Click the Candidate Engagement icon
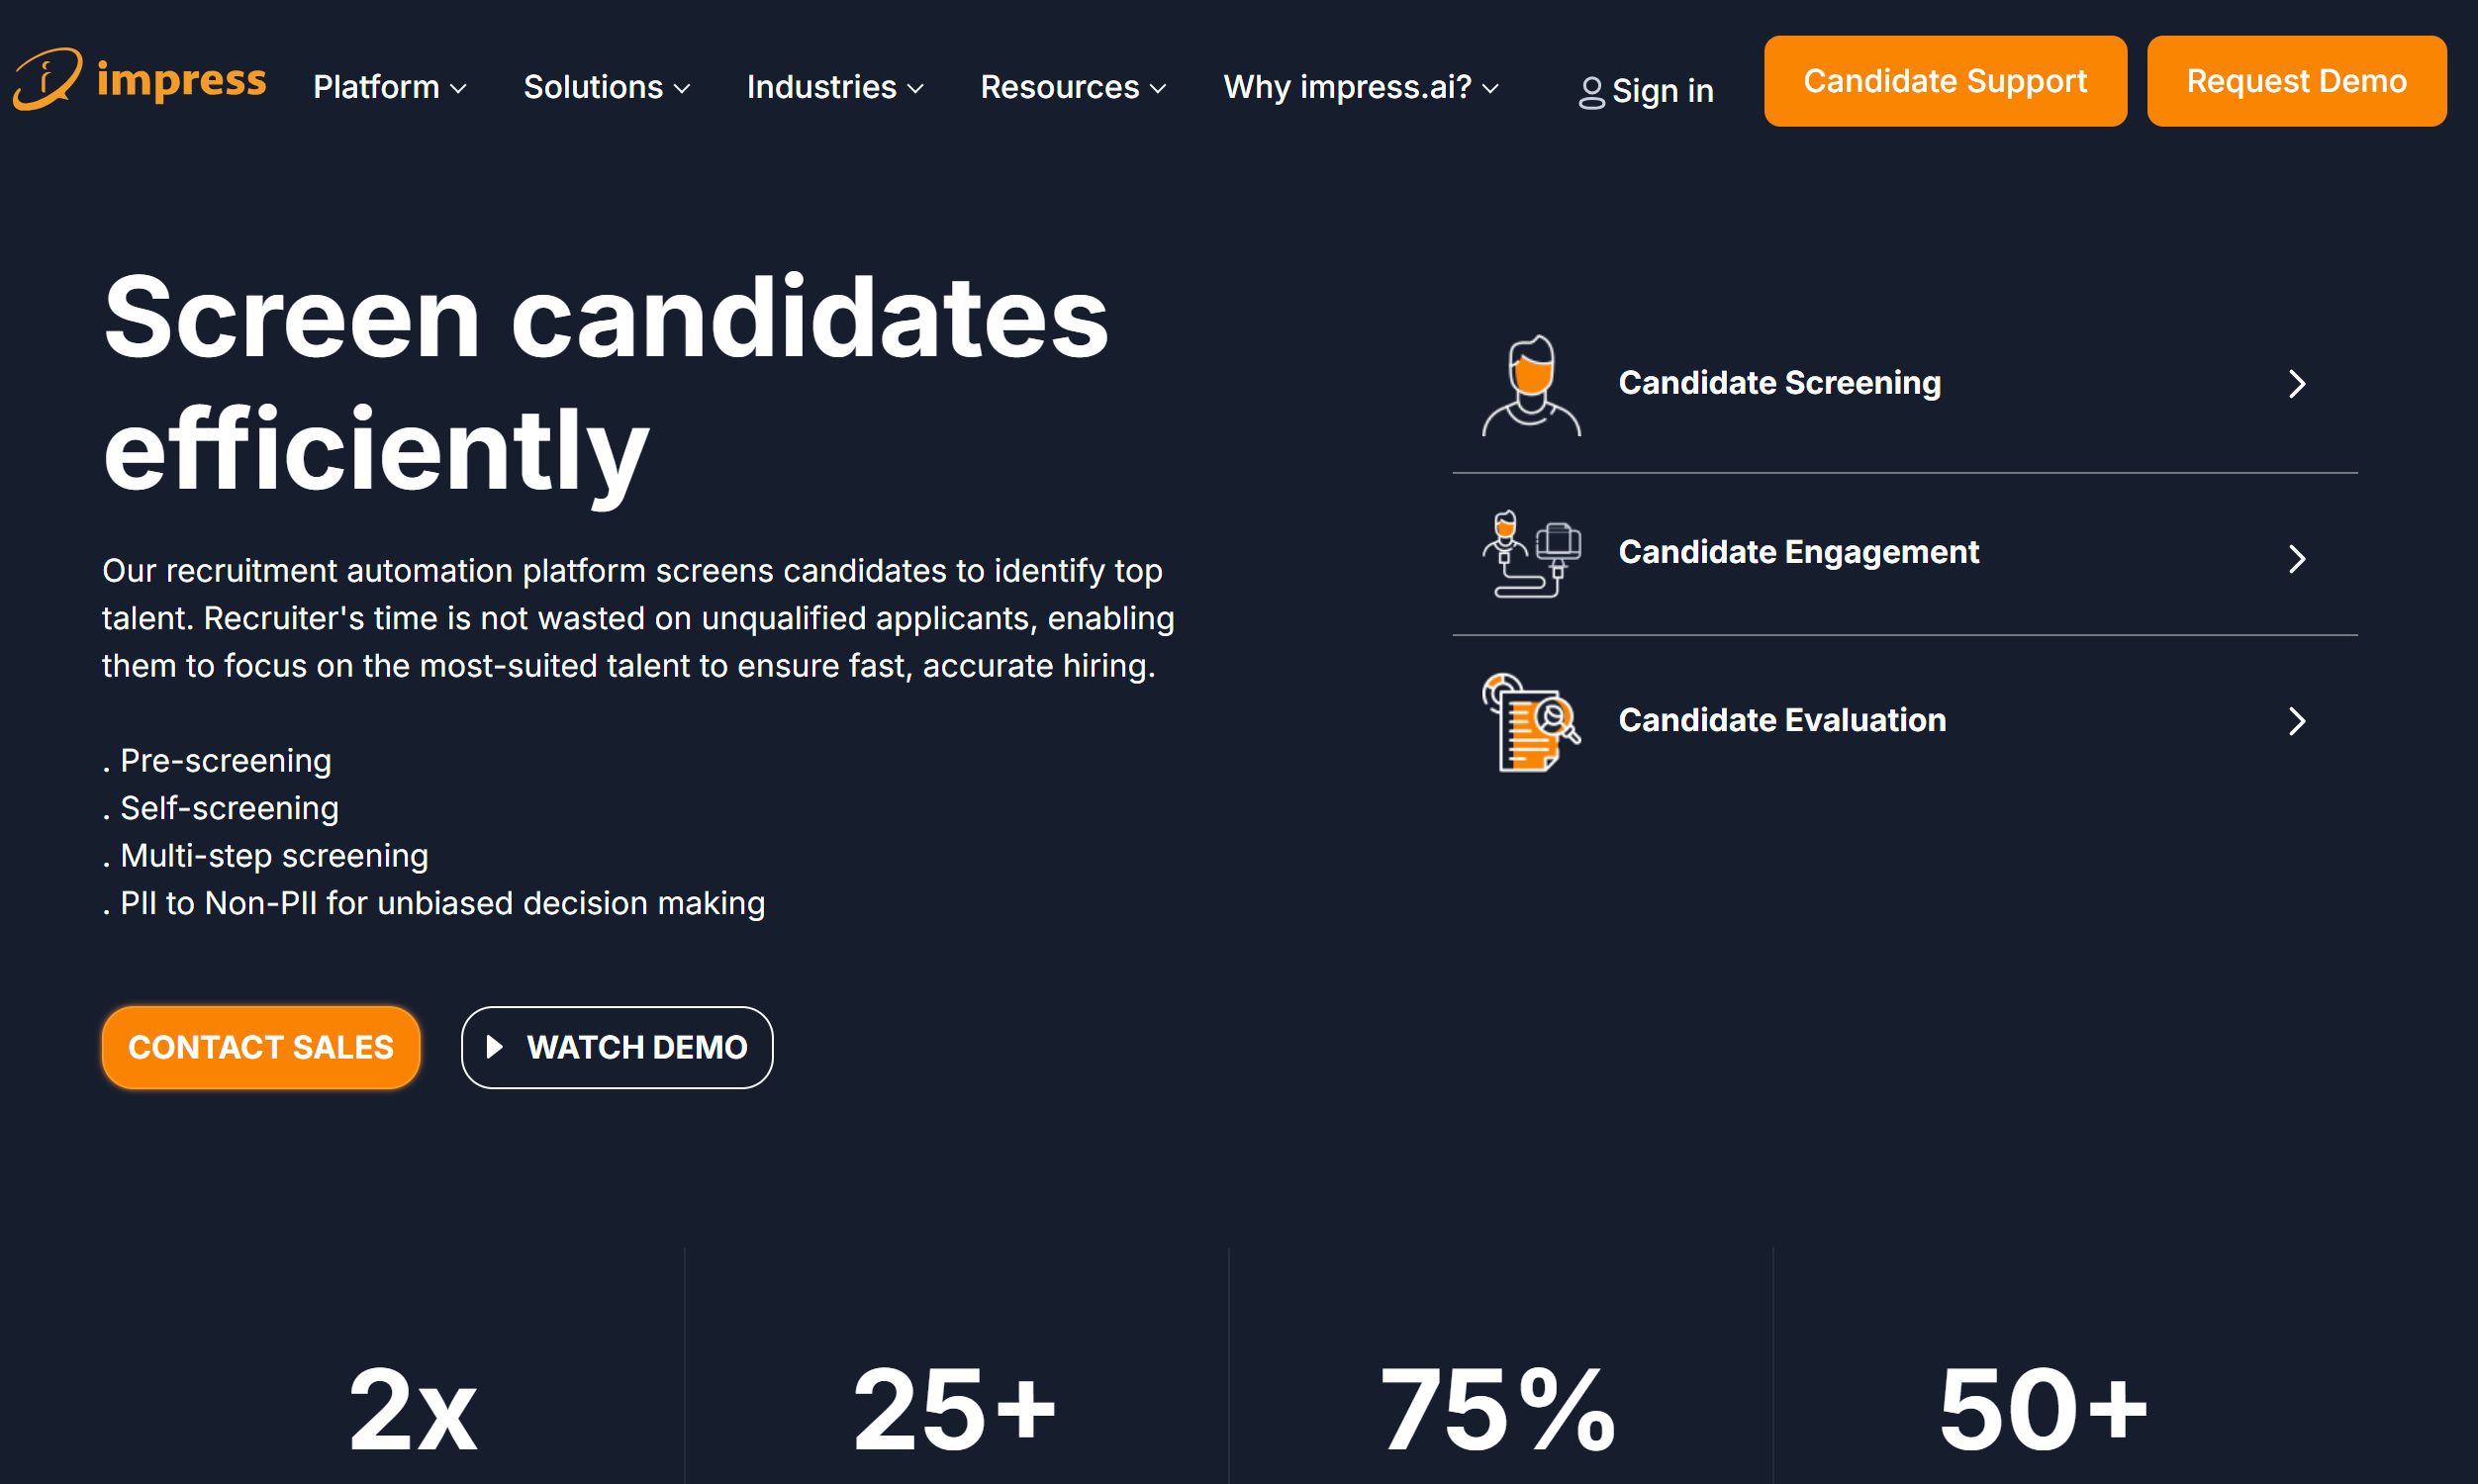This screenshot has width=2478, height=1484. (1531, 554)
